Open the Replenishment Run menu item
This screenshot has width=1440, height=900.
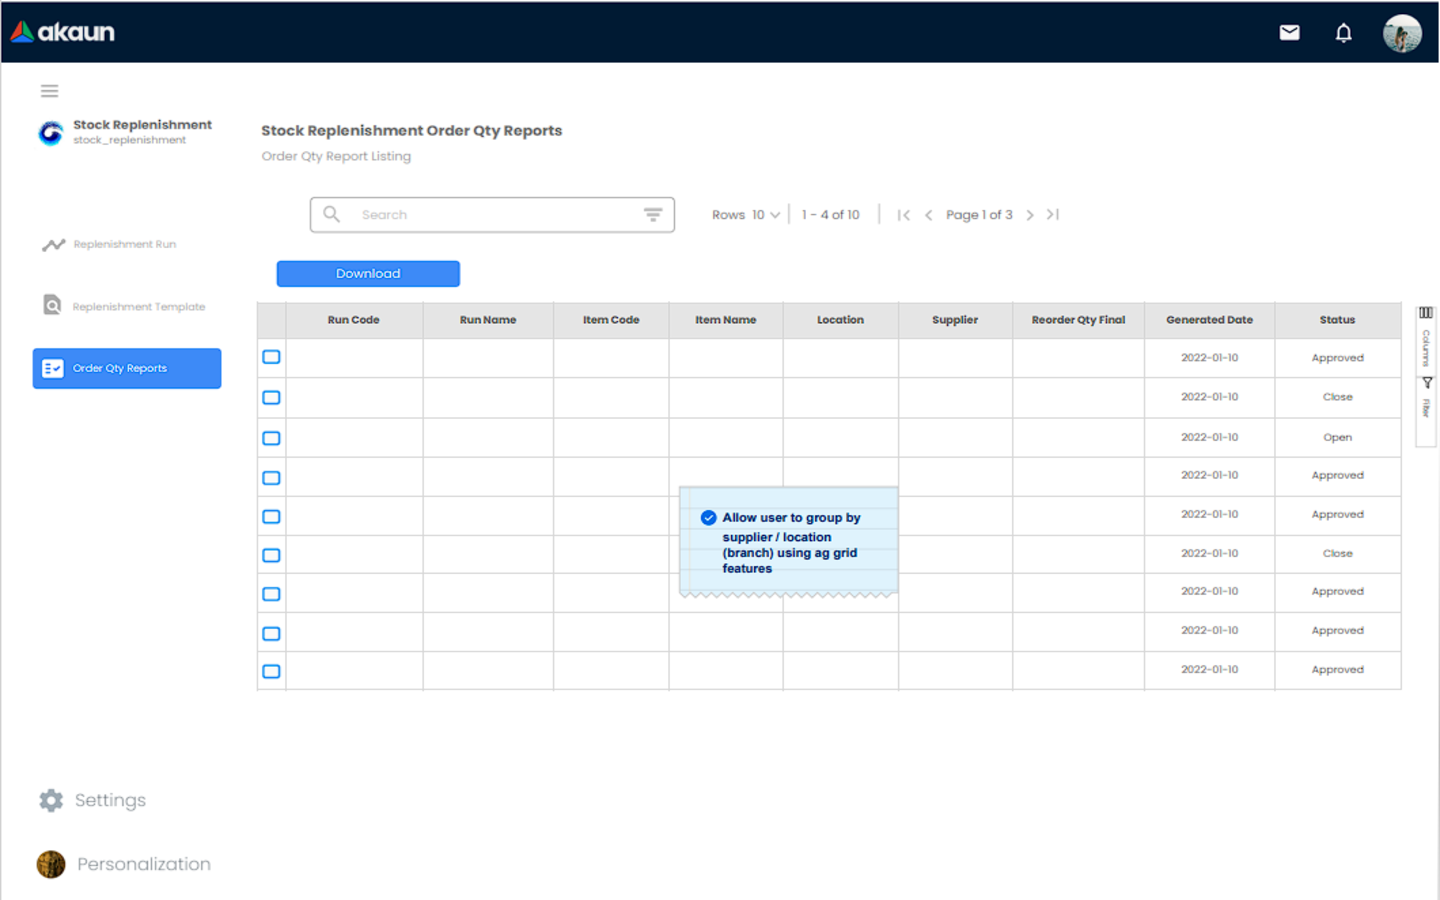(125, 245)
